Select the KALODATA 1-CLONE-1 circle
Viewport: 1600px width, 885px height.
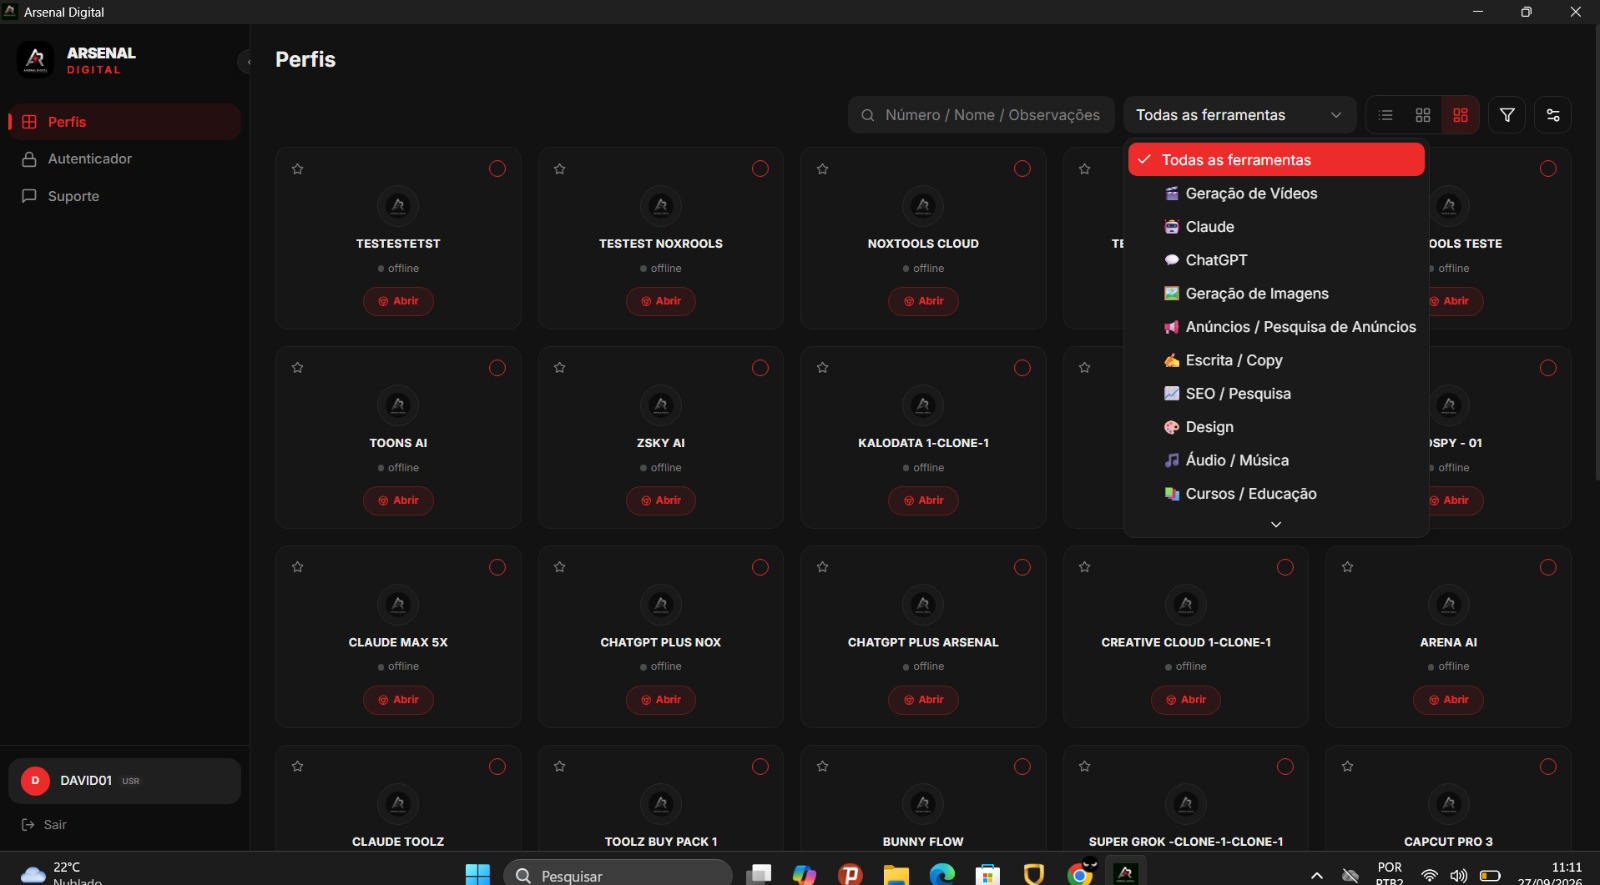pos(1022,368)
